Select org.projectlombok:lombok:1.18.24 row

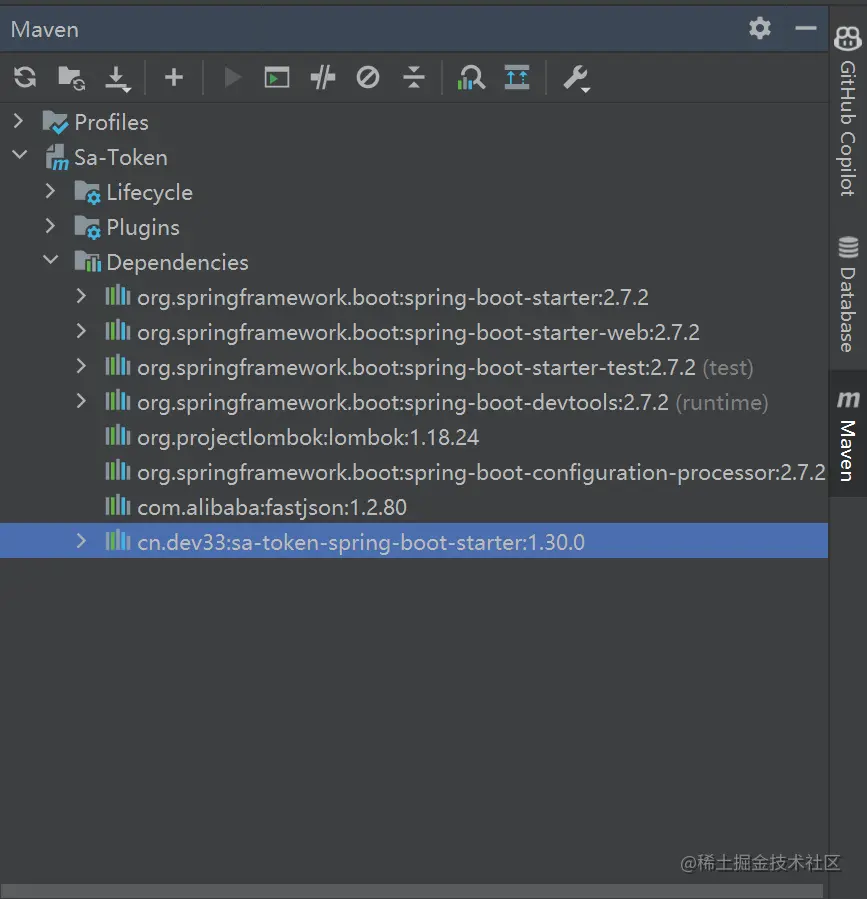point(414,437)
